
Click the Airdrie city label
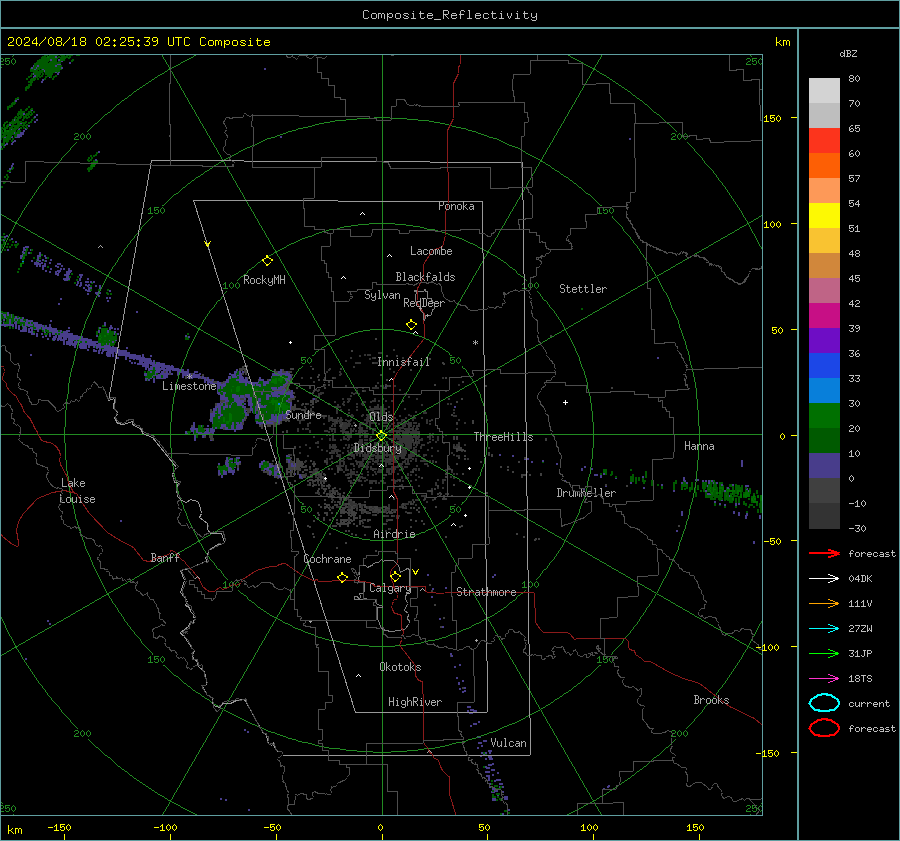click(394, 534)
